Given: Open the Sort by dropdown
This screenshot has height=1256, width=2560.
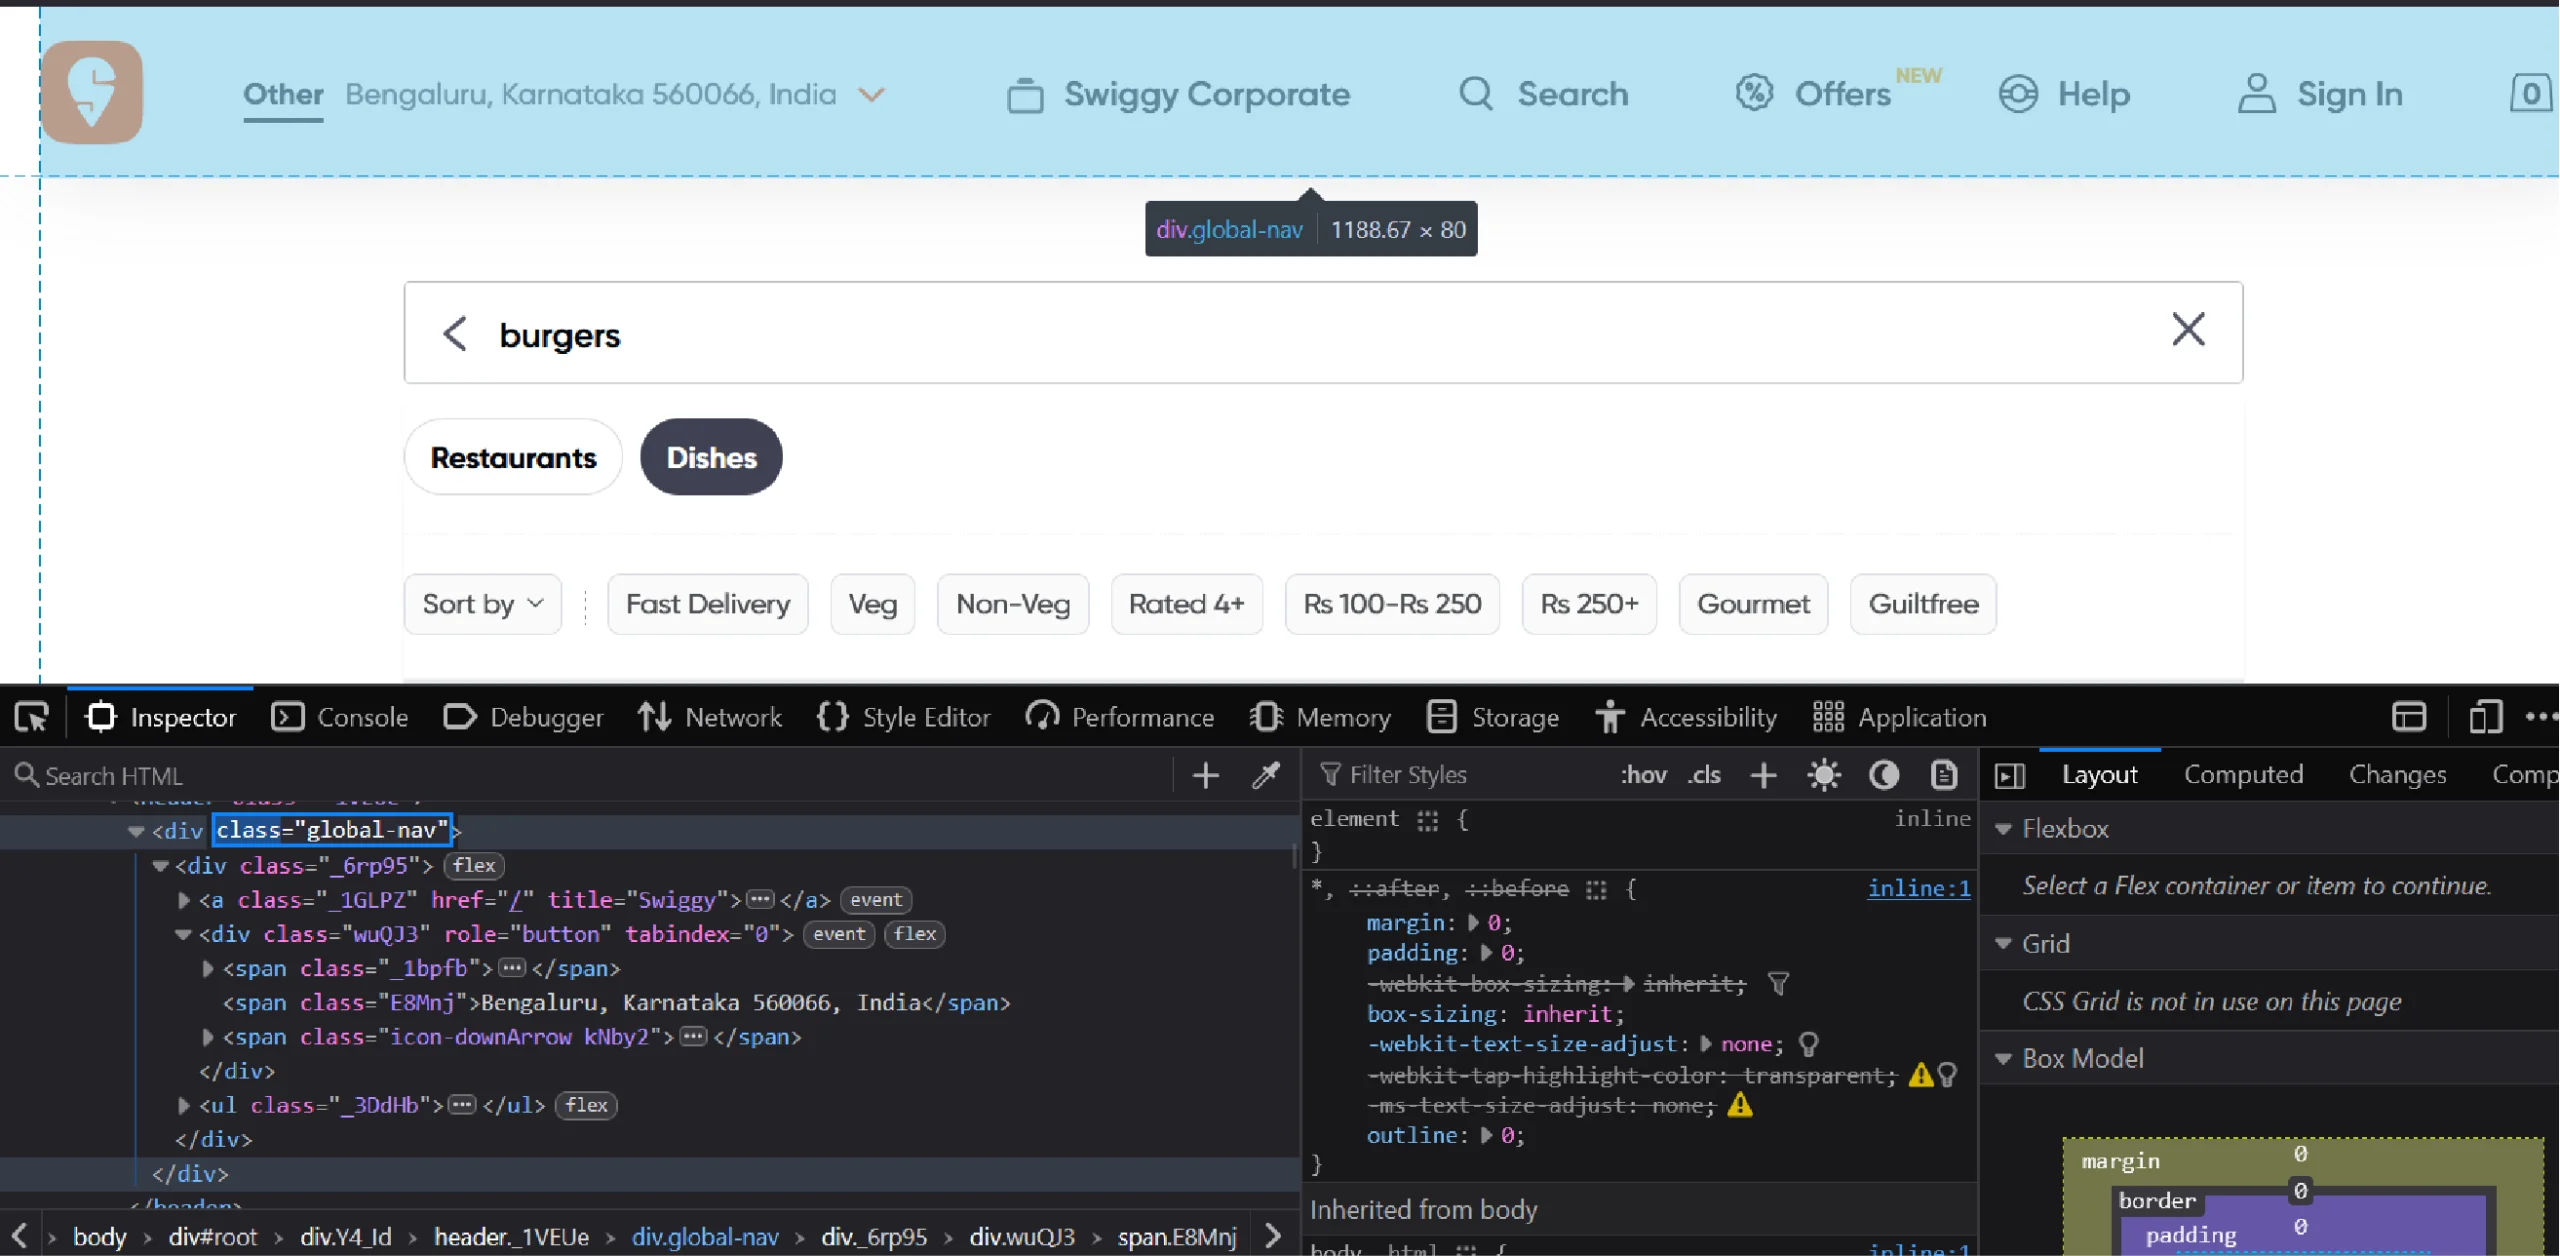Looking at the screenshot, I should coord(483,604).
